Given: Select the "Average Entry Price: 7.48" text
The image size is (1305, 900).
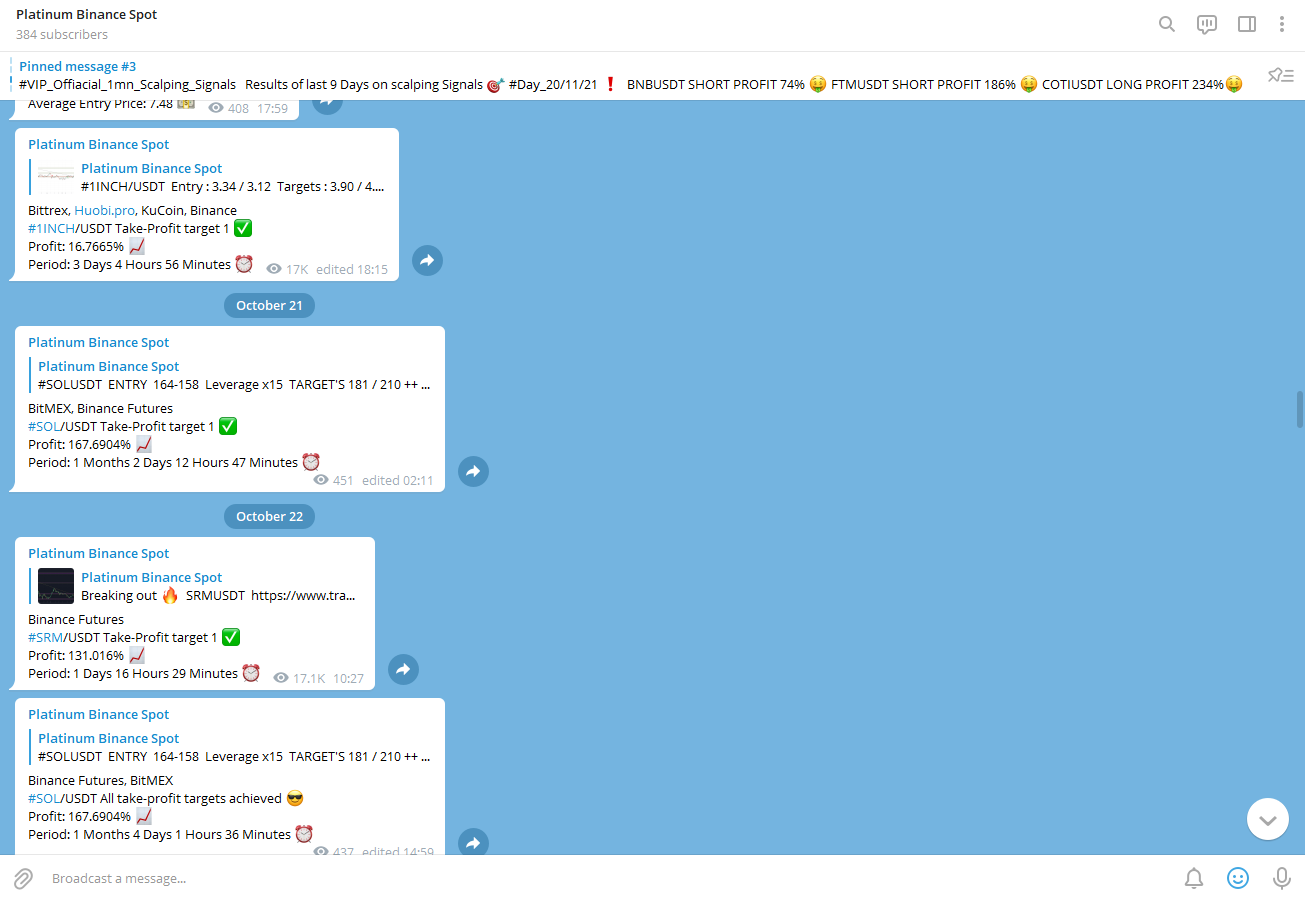Looking at the screenshot, I should [x=100, y=104].
